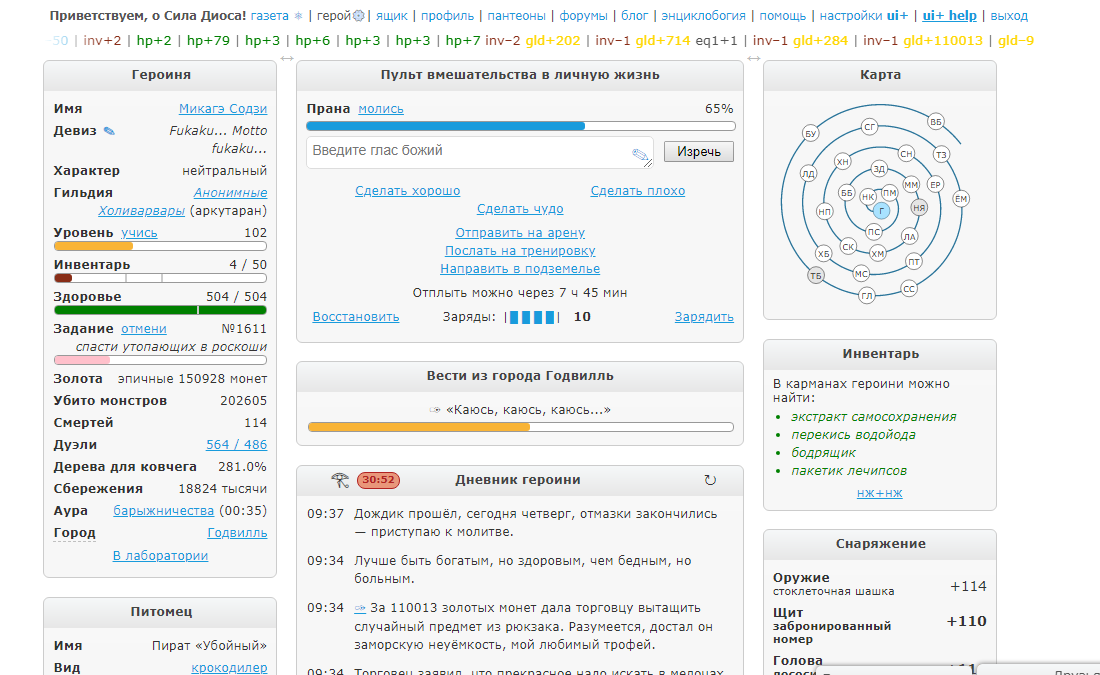
Task: Refresh the Дневник героини diary panel
Action: tap(710, 480)
